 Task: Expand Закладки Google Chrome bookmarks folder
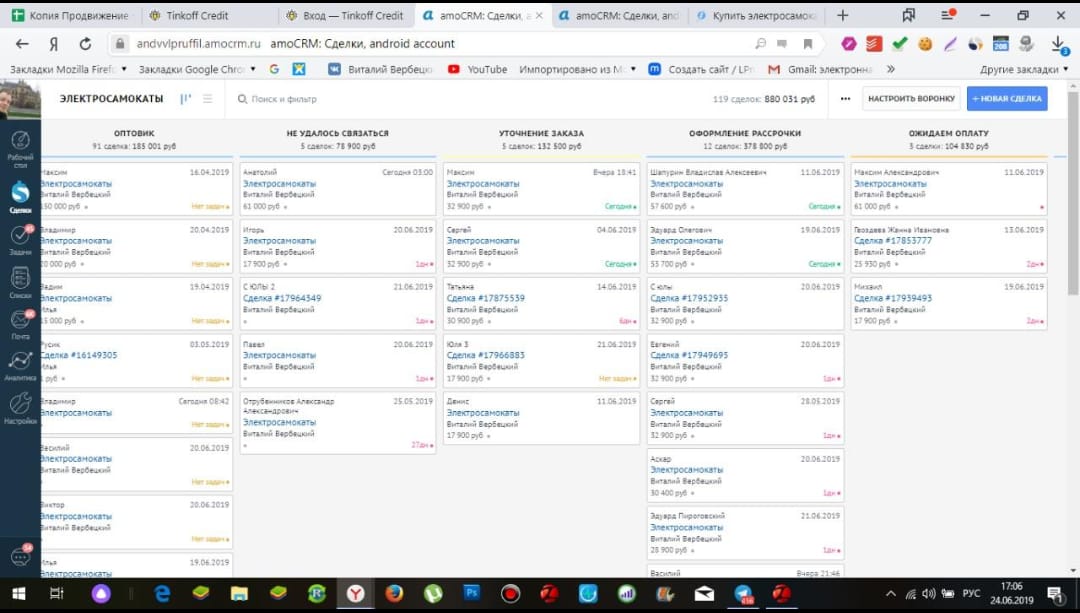click(x=196, y=69)
